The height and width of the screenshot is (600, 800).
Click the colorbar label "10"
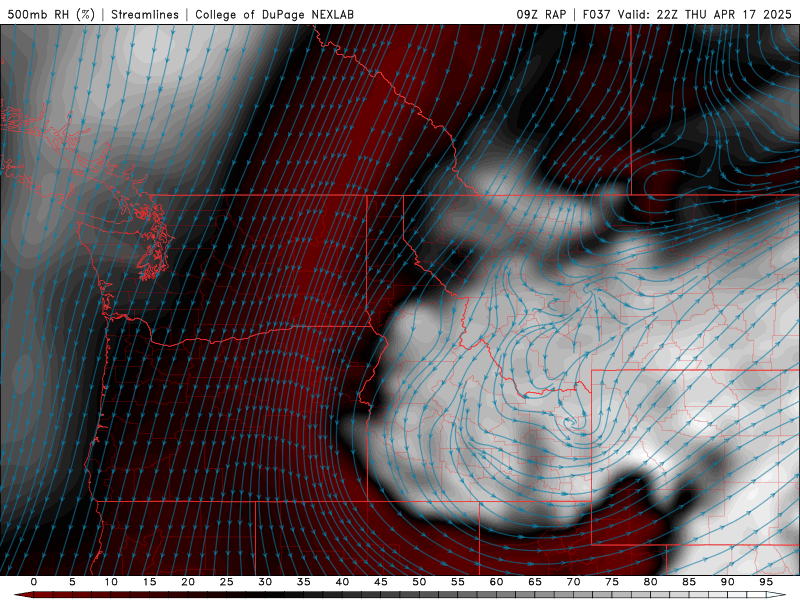(x=111, y=582)
